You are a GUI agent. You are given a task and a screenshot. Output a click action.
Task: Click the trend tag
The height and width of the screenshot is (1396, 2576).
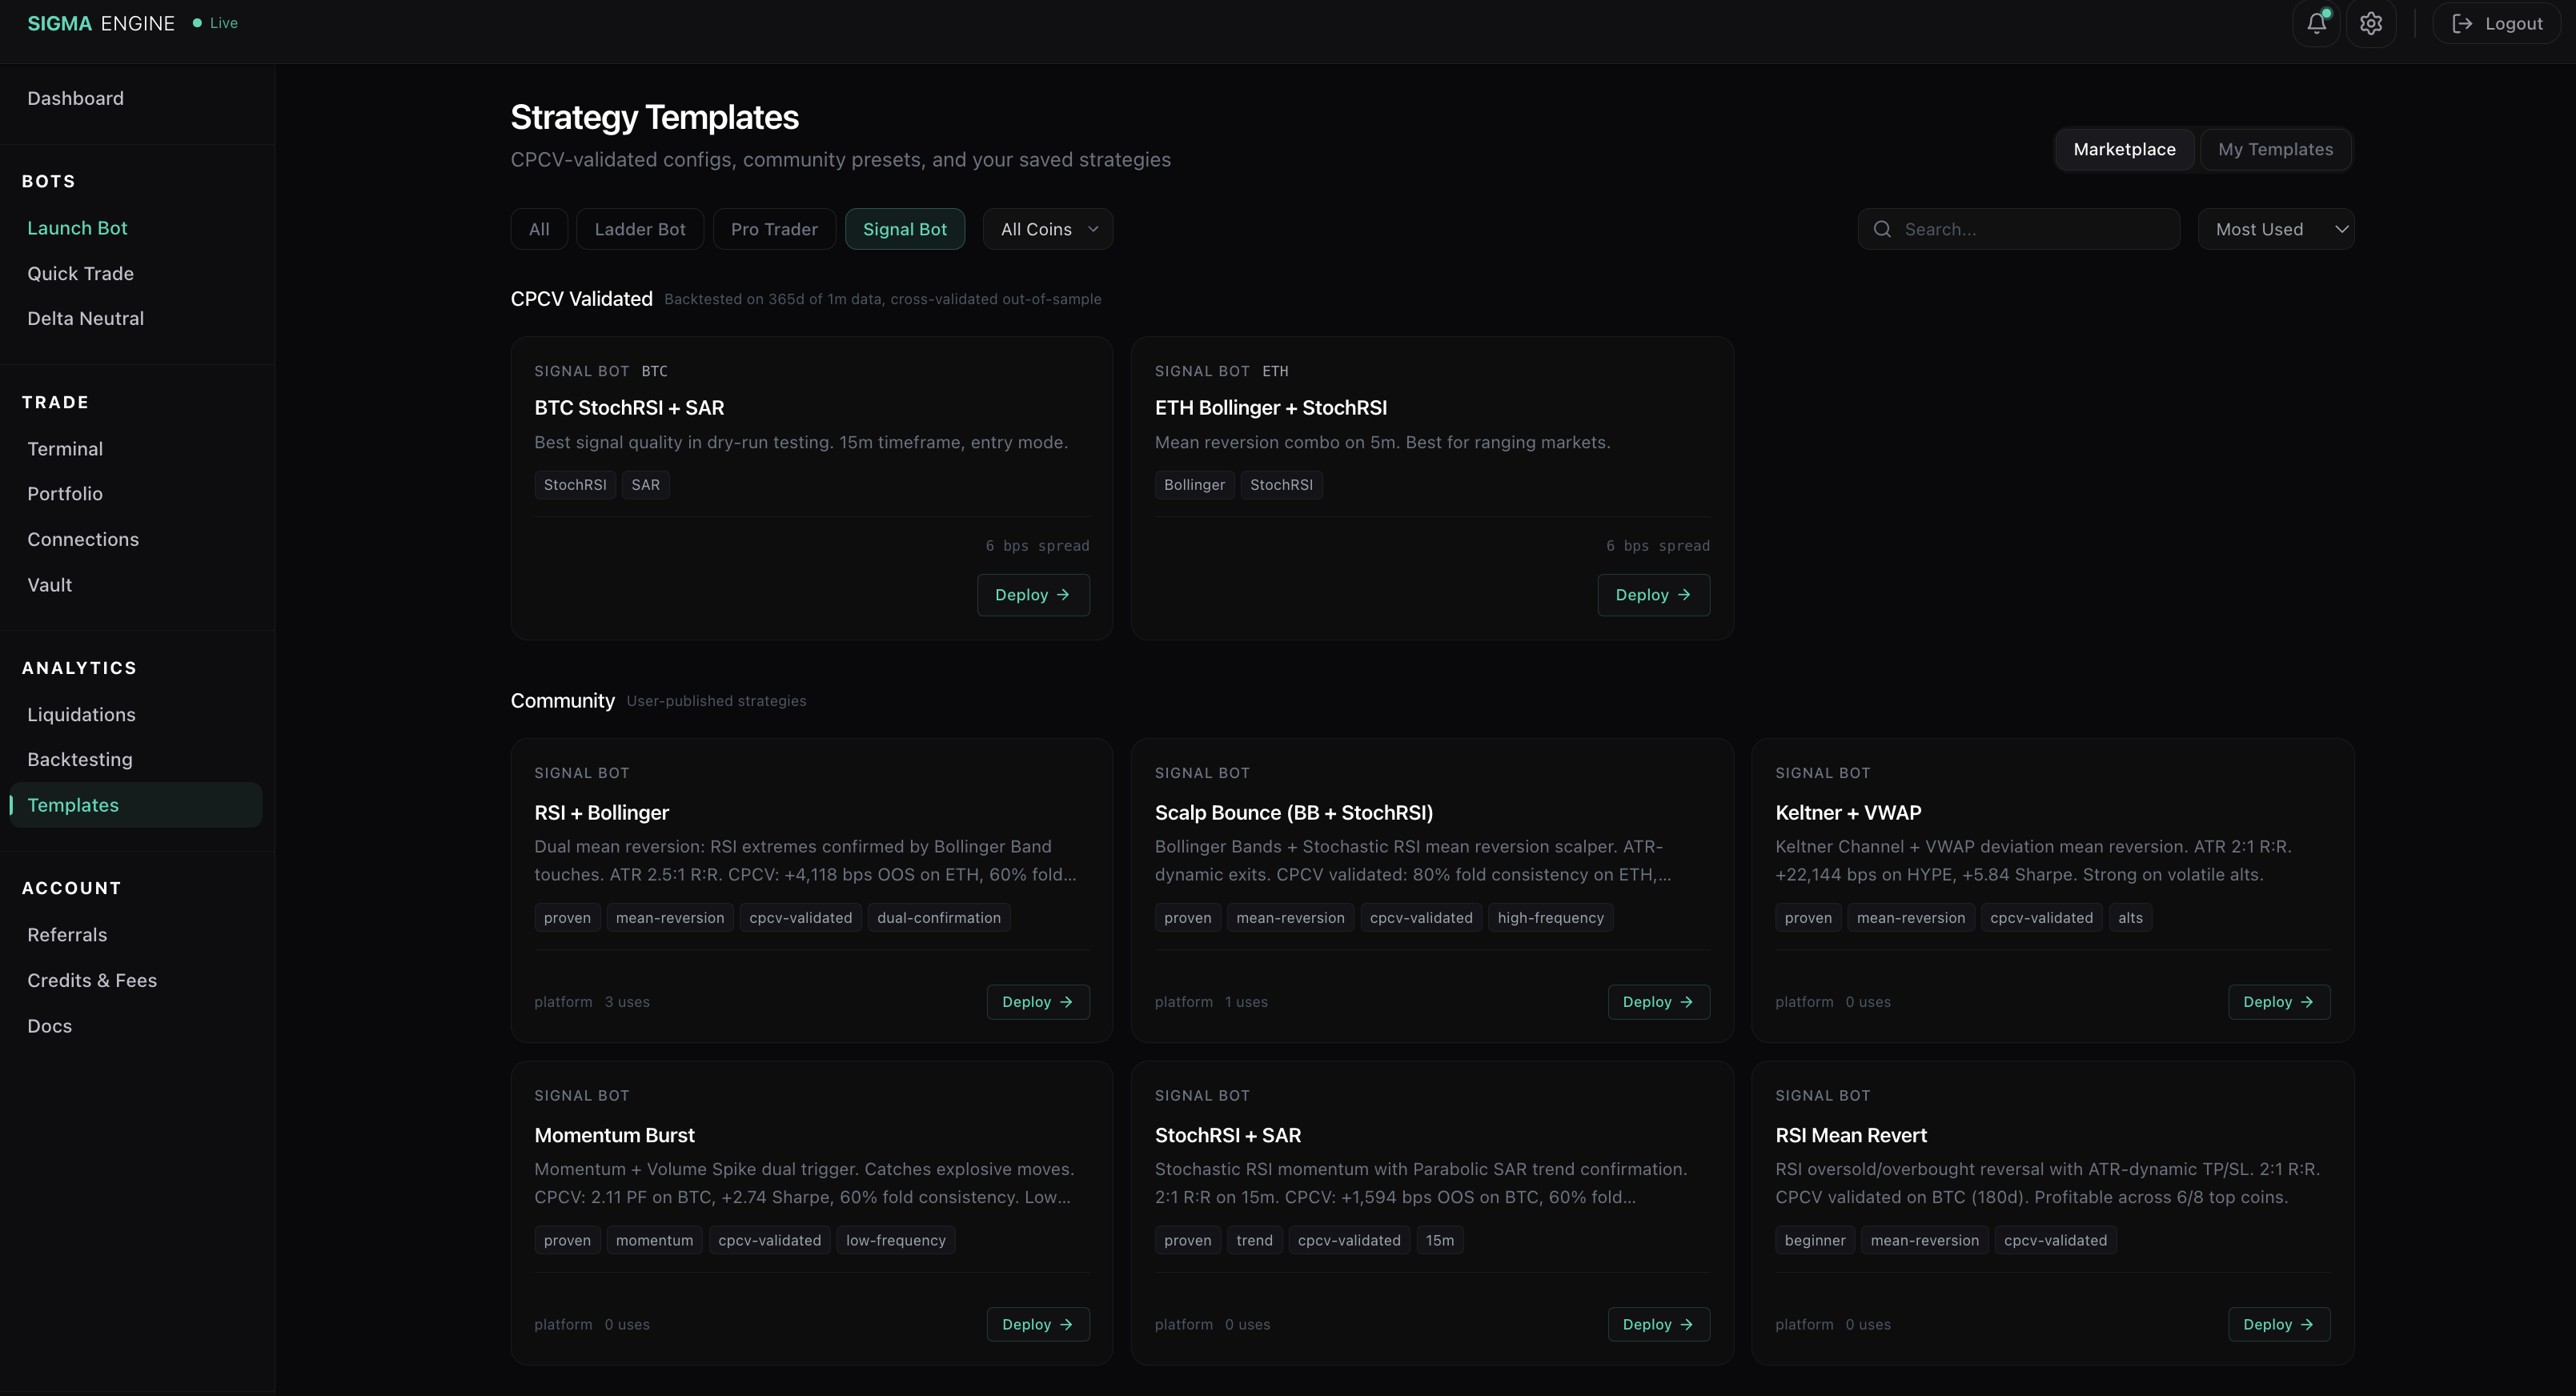tap(1254, 1240)
